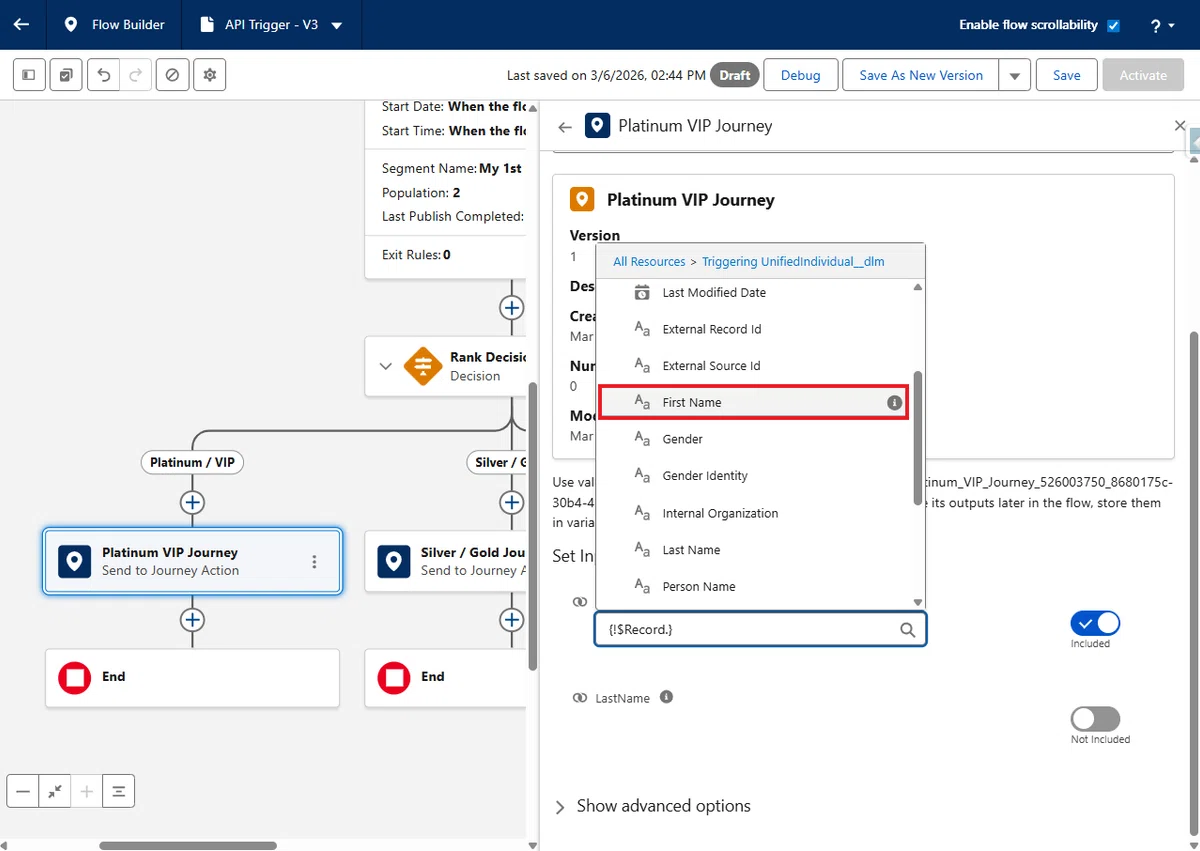Click the Activate button
This screenshot has height=851, width=1200.
point(1143,75)
